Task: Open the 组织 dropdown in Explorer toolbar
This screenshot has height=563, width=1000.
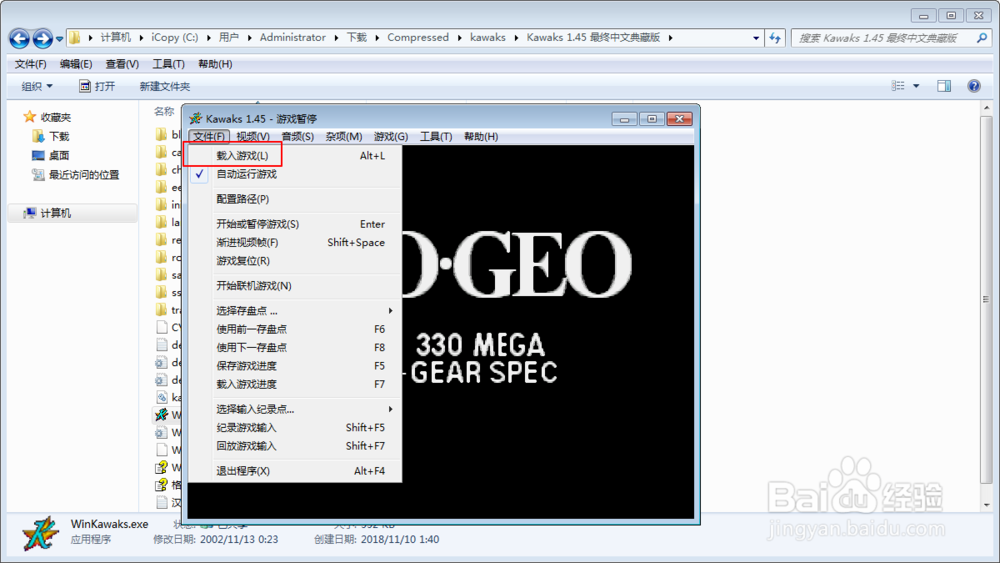Action: click(x=37, y=86)
